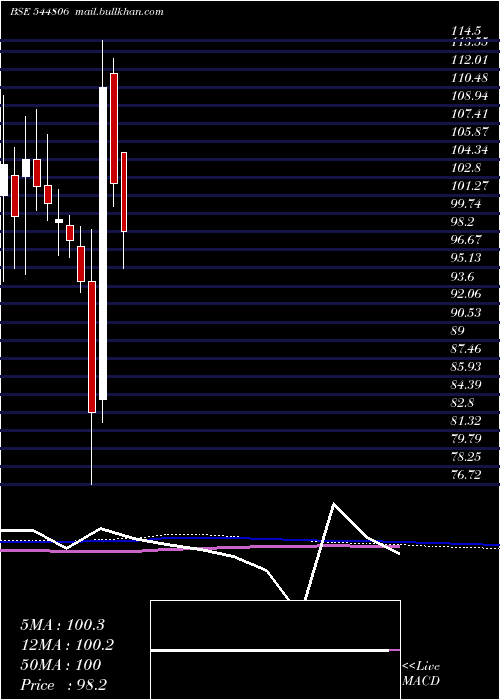Click the 'BSE 544806 mail.bullkhan.com' header text
The width and height of the screenshot is (500, 700).
tap(87, 12)
